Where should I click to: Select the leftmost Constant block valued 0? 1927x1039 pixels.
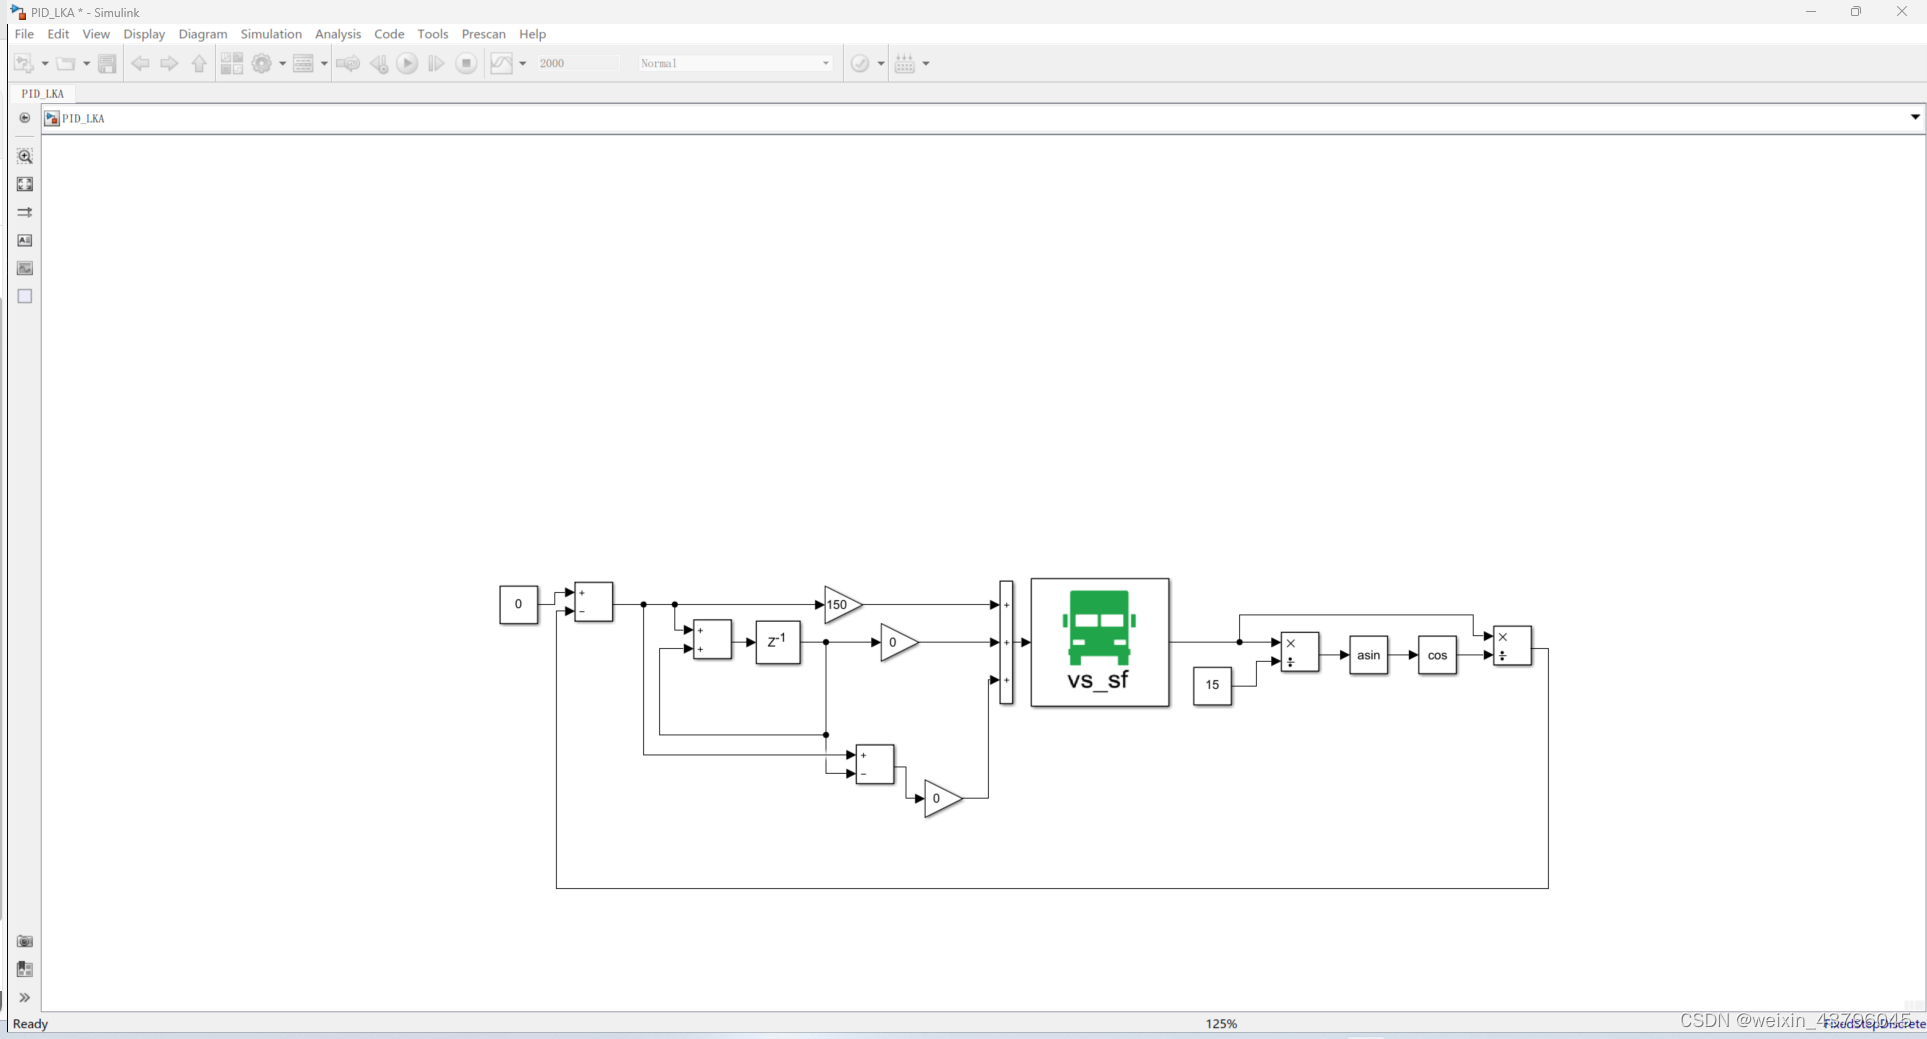[x=518, y=604]
